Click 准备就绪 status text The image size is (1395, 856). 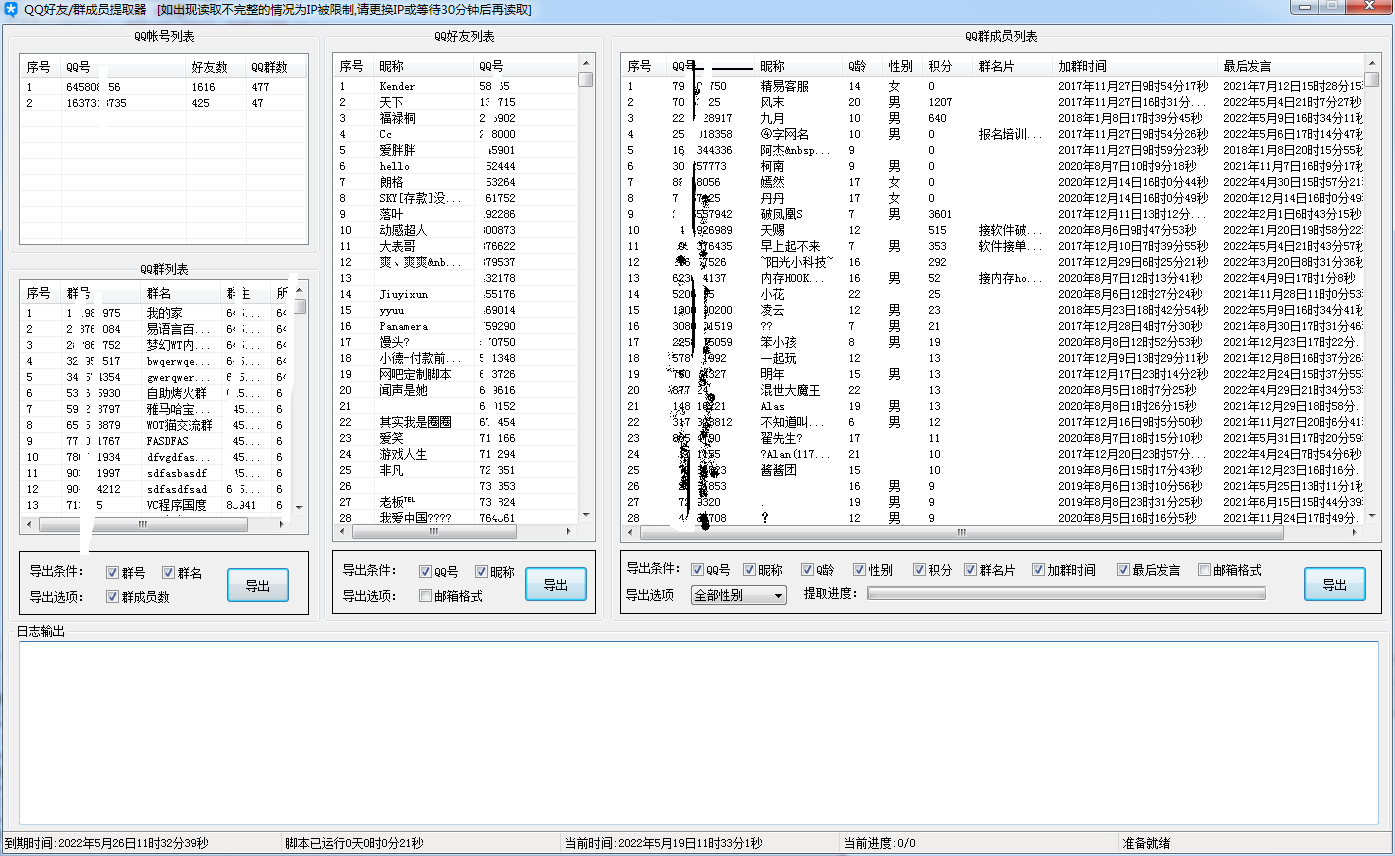click(1146, 843)
